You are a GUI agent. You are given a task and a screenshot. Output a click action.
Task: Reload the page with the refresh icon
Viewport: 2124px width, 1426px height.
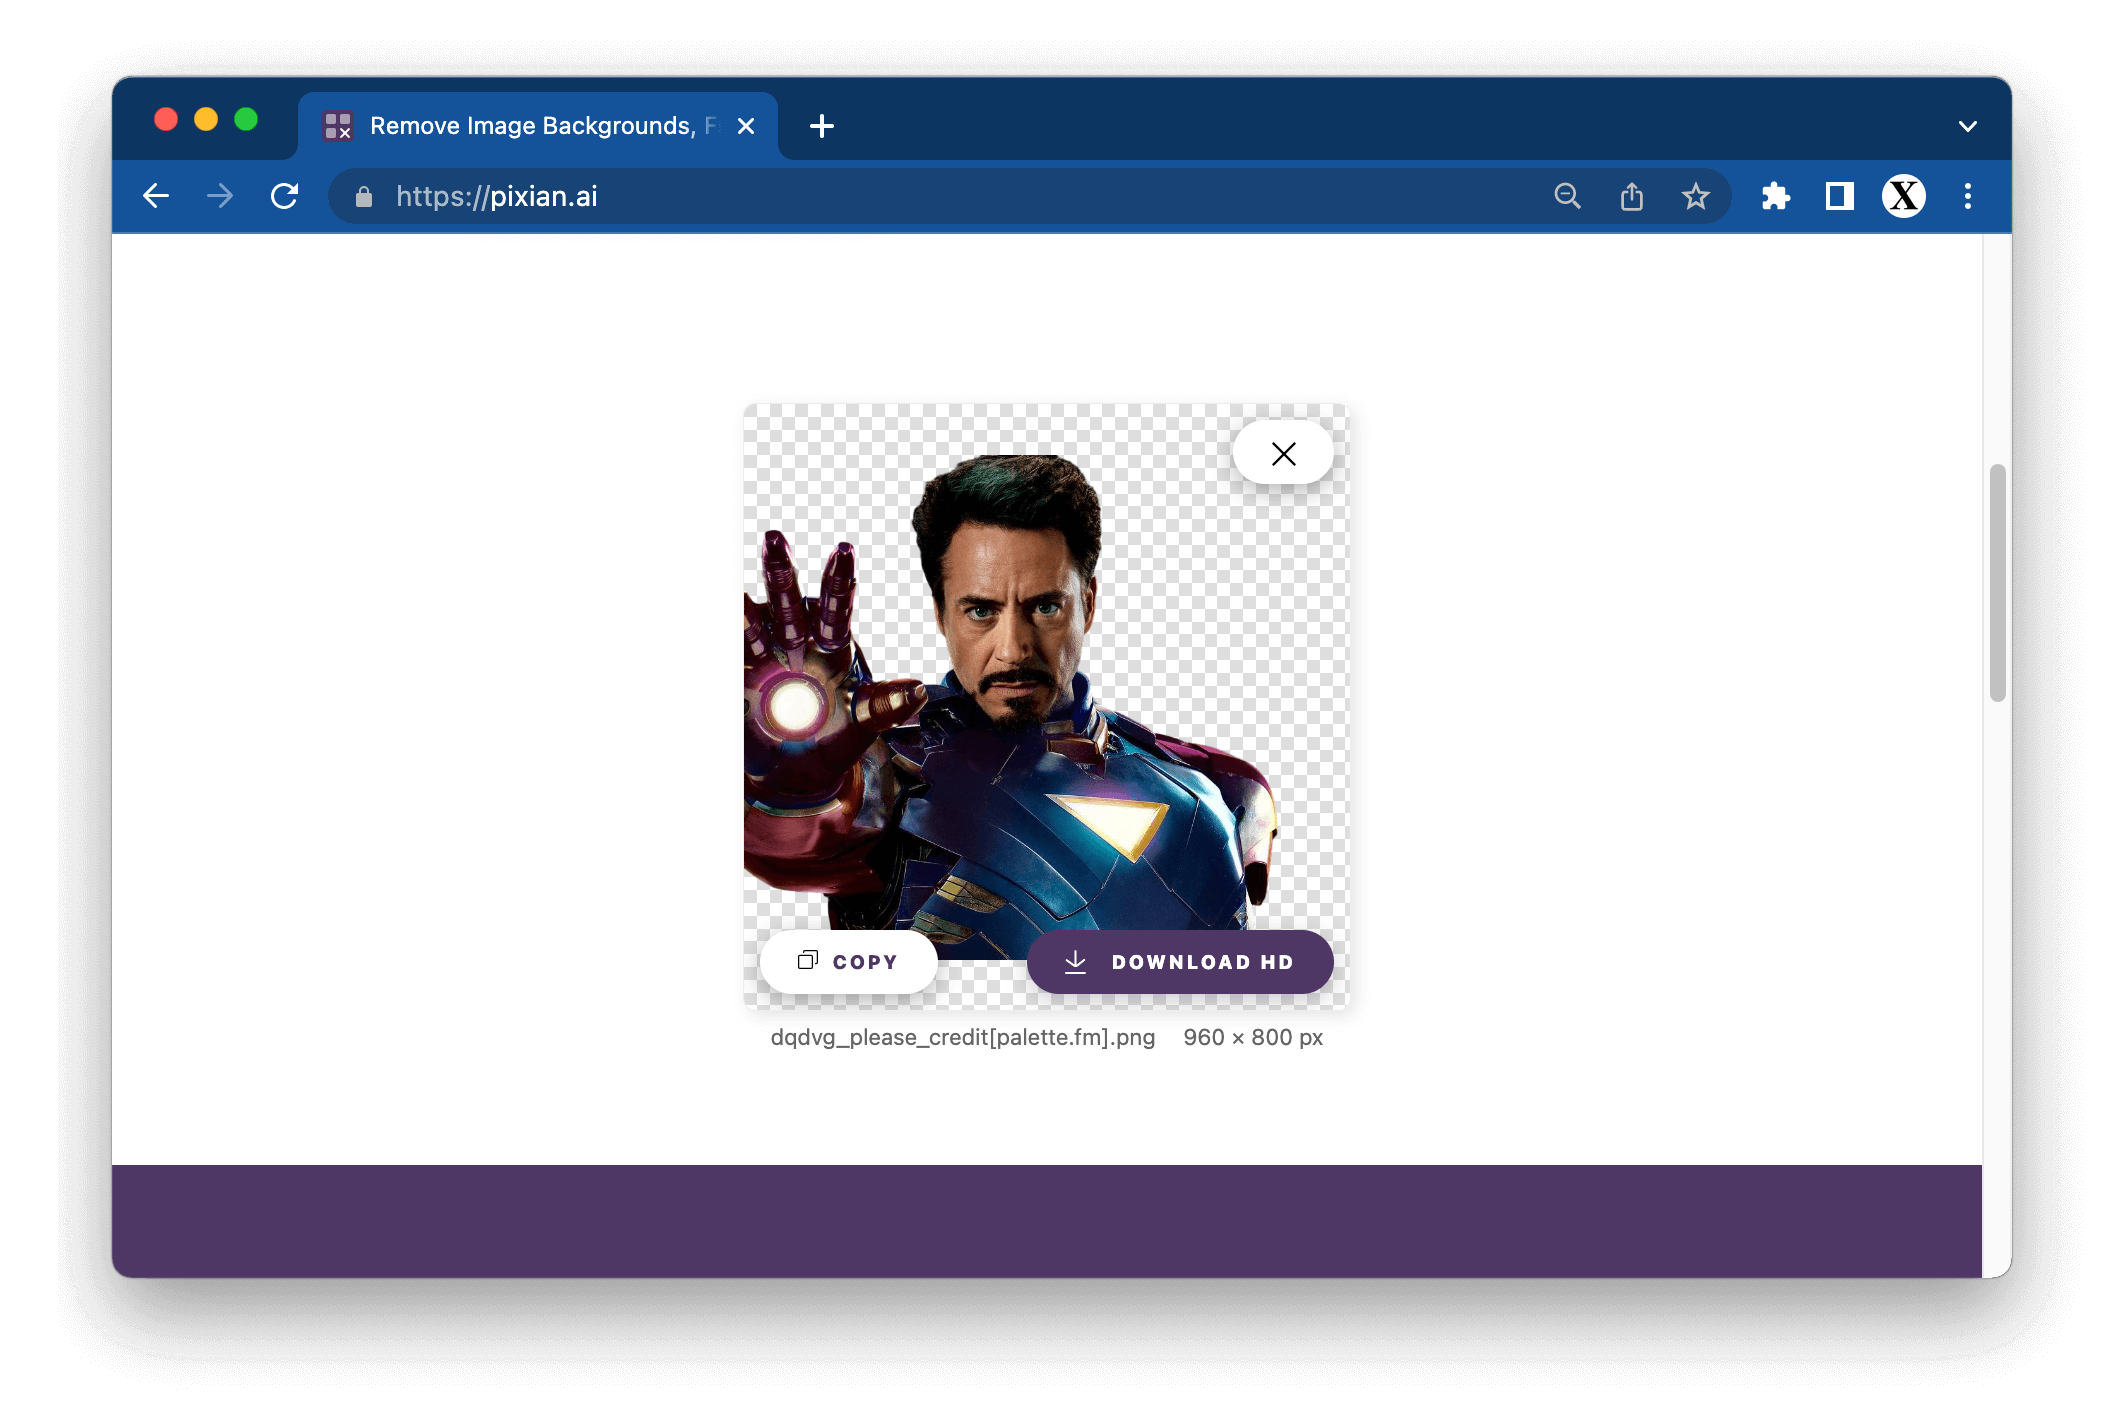[x=285, y=196]
